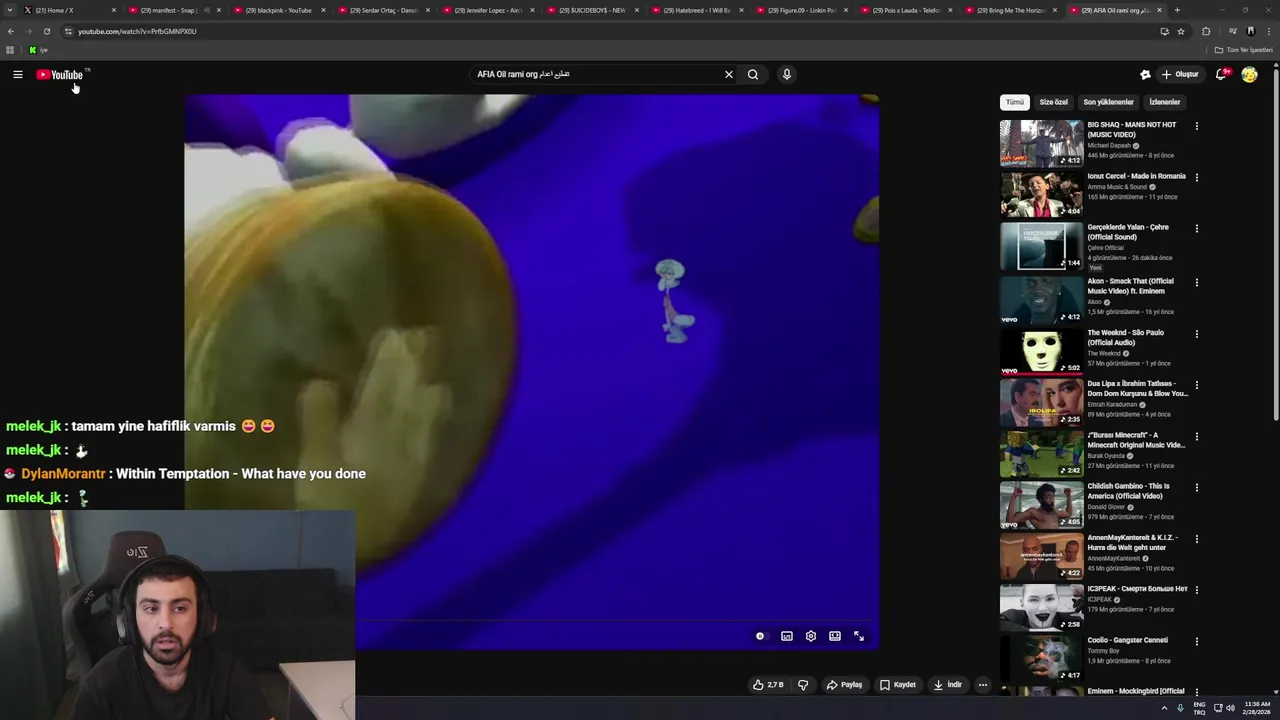This screenshot has width=1280, height=720.
Task: Click the Kaydet save button
Action: coord(898,685)
